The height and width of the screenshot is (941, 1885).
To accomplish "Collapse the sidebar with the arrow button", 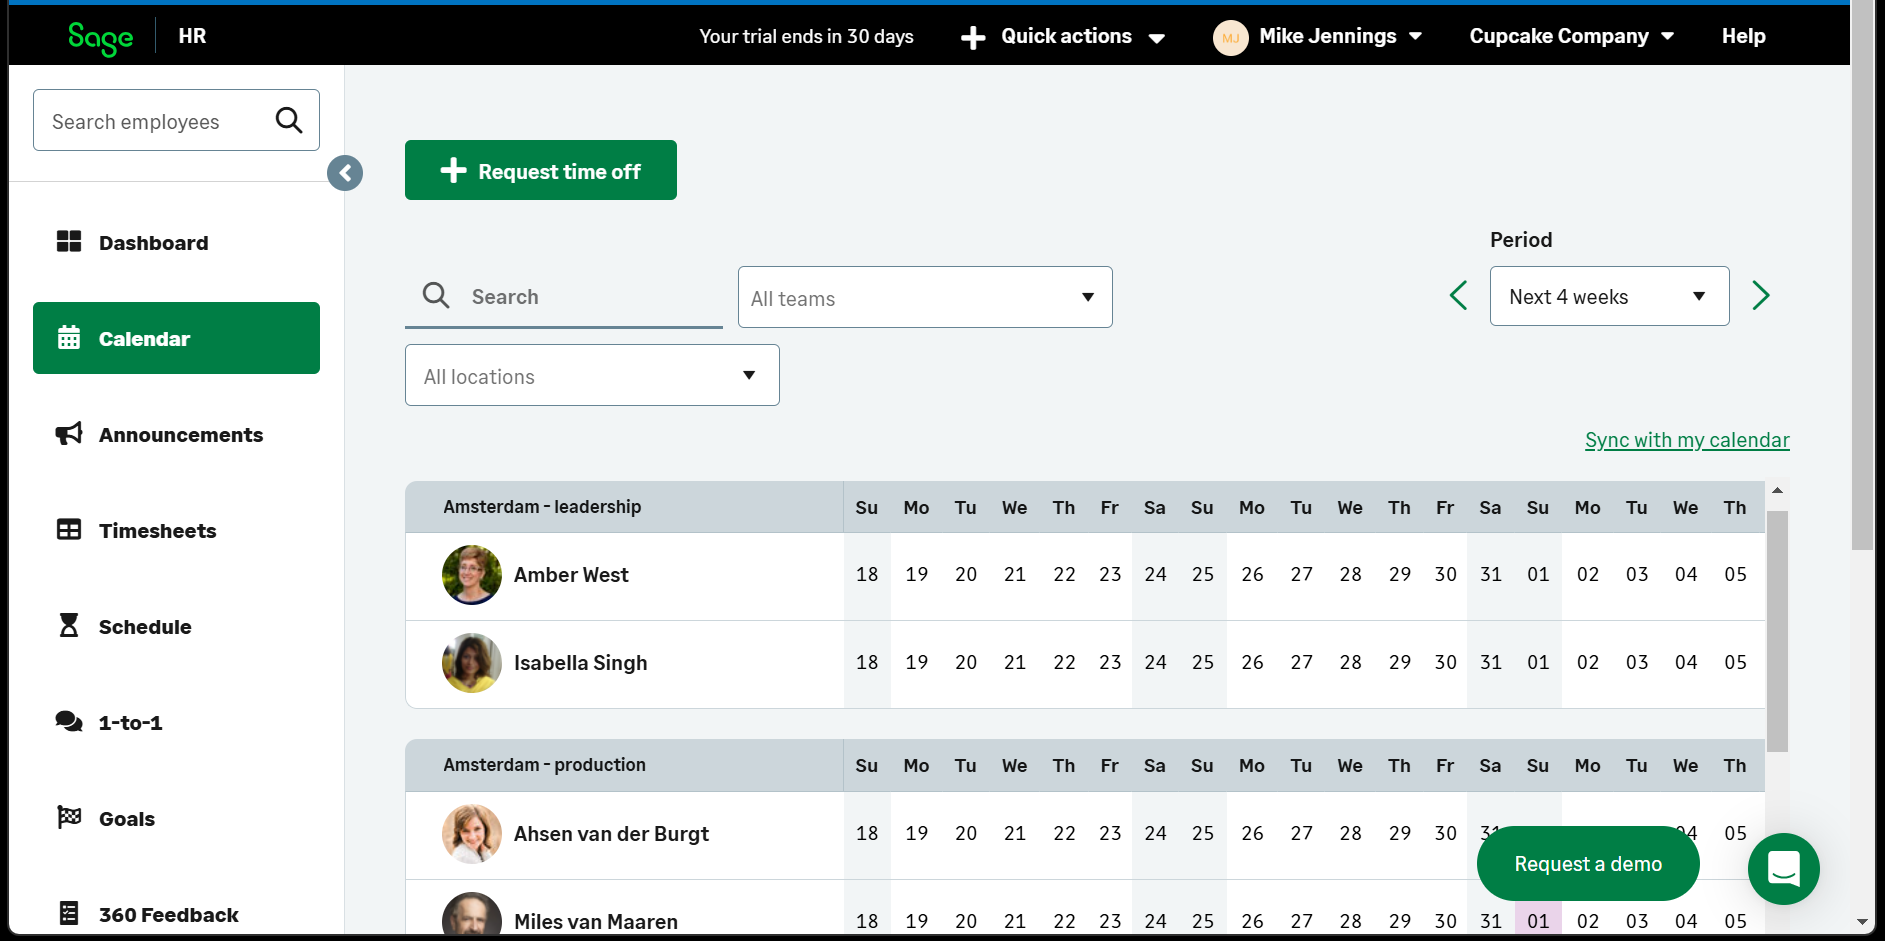I will pyautogui.click(x=345, y=173).
